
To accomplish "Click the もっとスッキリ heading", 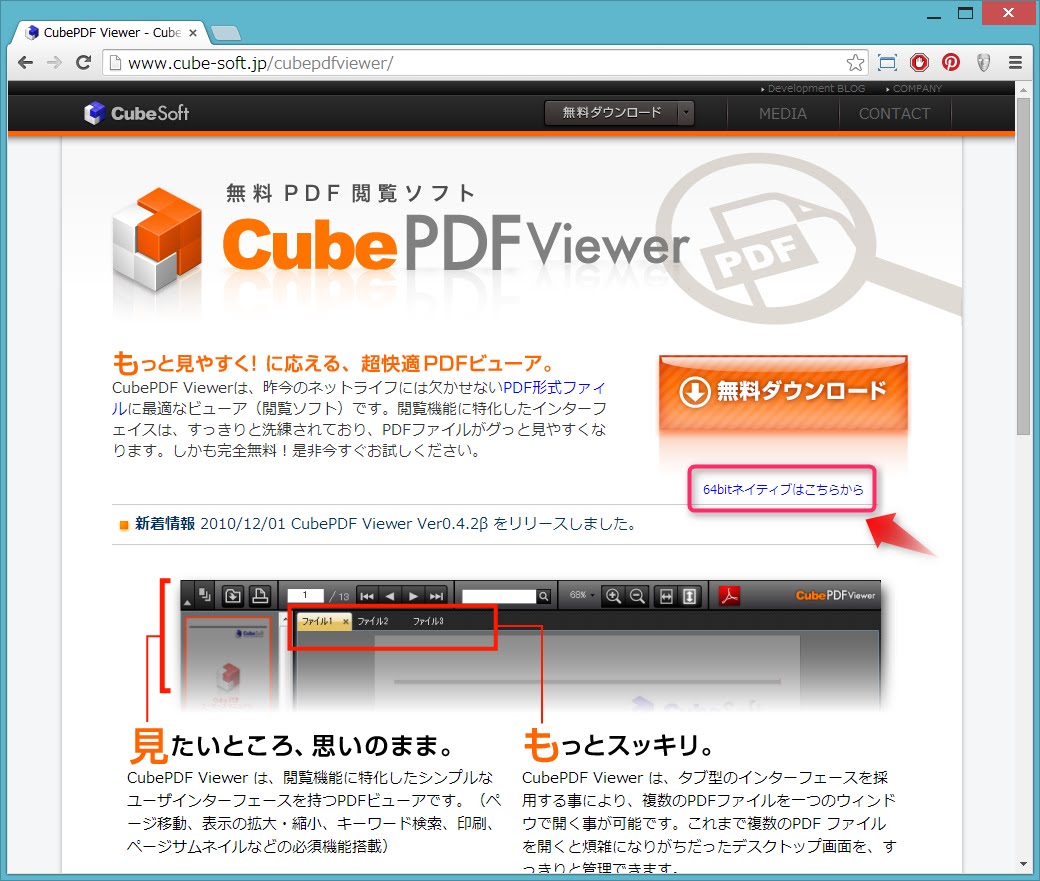I will click(x=618, y=745).
